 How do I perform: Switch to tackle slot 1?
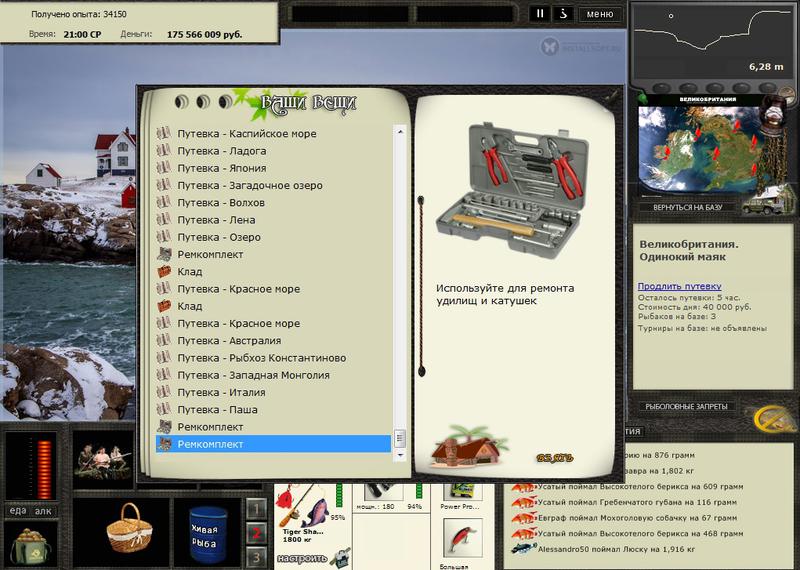coord(257,509)
